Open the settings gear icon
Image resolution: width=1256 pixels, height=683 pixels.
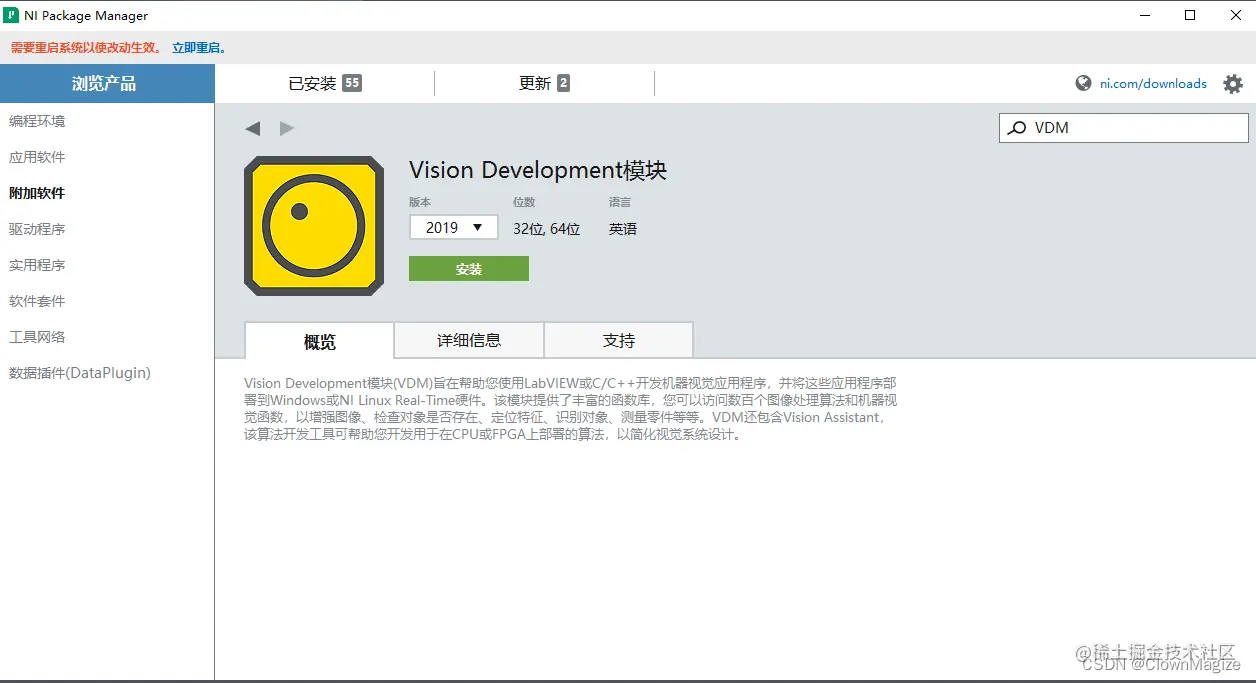pos(1233,84)
